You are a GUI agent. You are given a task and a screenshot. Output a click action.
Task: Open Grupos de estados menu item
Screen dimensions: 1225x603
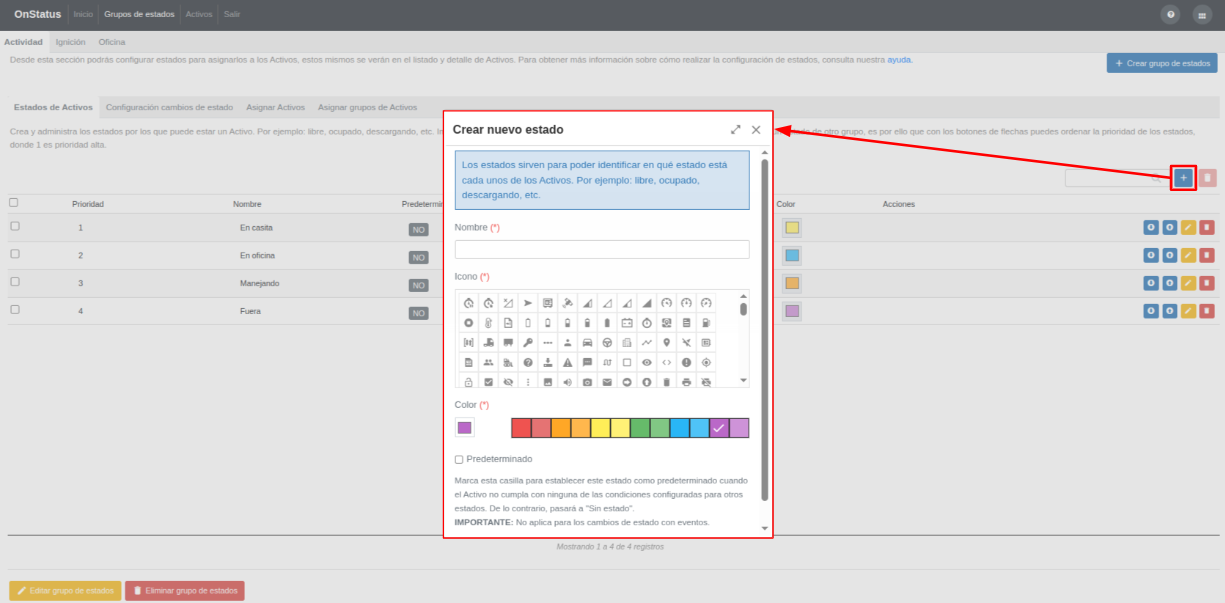point(139,14)
